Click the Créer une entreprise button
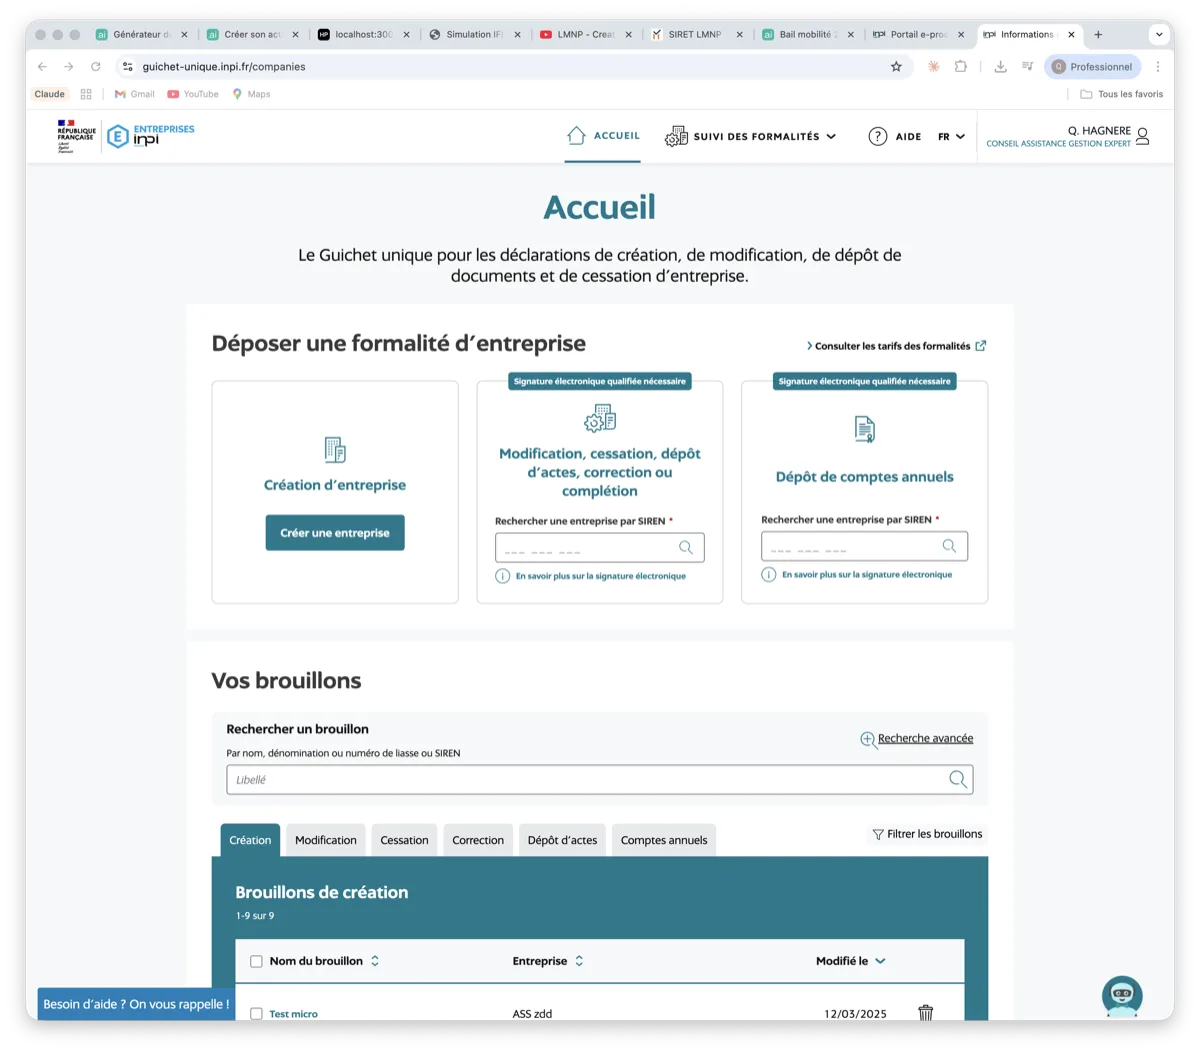 tap(334, 532)
